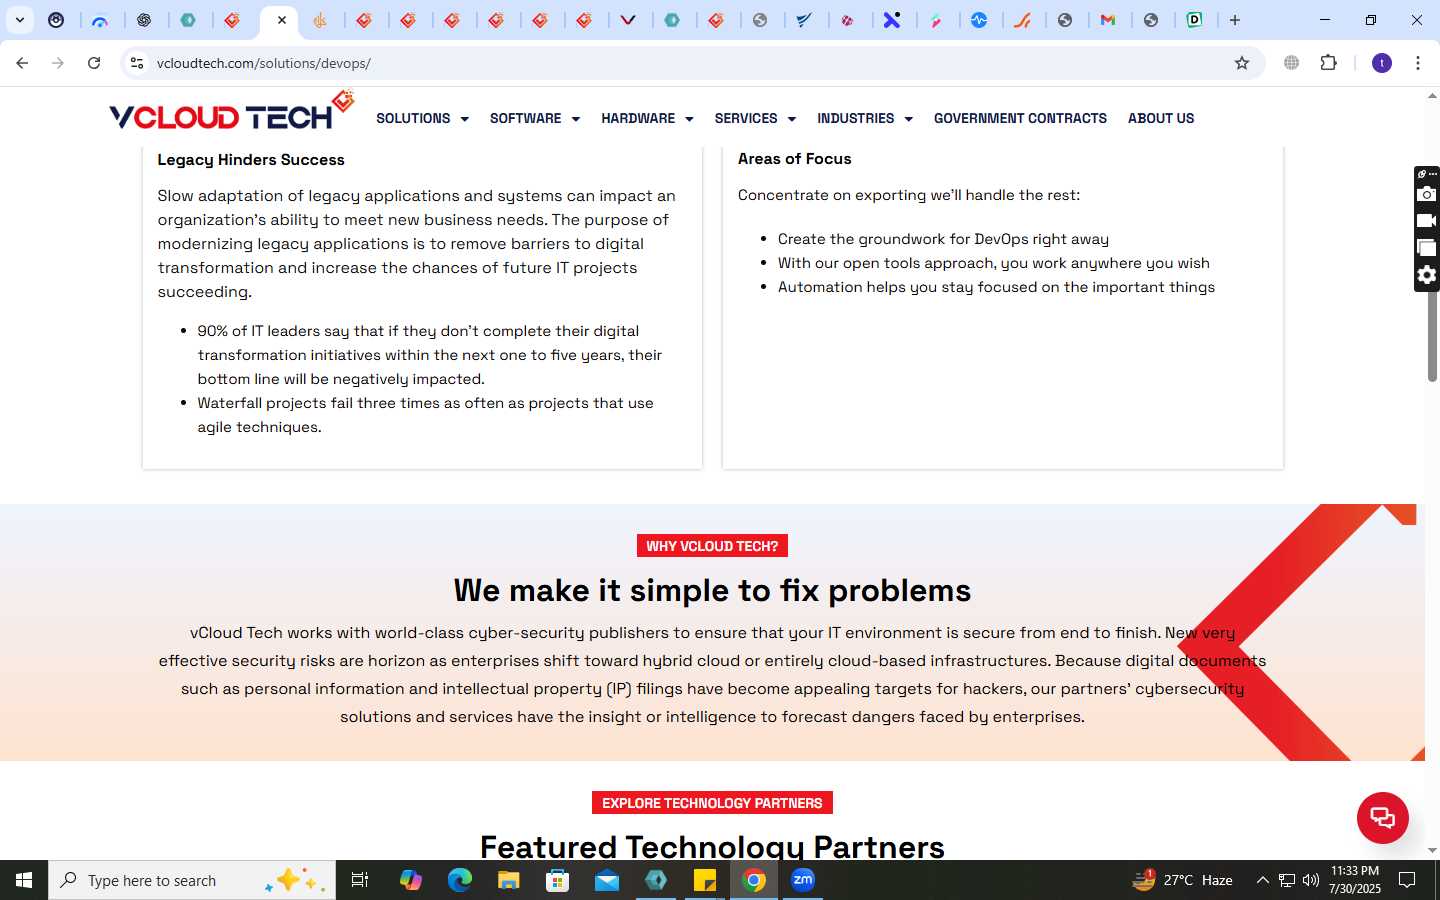Bookmark this page with the star icon
This screenshot has width=1440, height=900.
coord(1242,63)
